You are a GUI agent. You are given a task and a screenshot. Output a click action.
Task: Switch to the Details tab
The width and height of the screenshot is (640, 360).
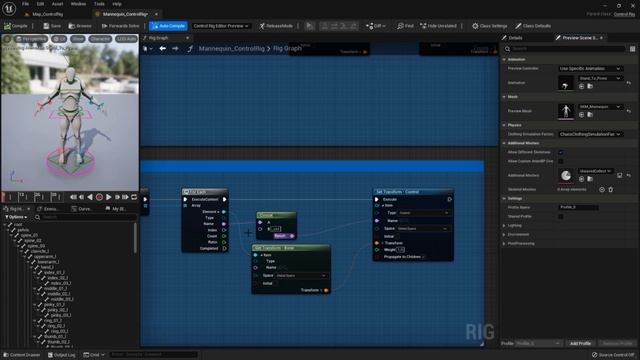[x=512, y=38]
